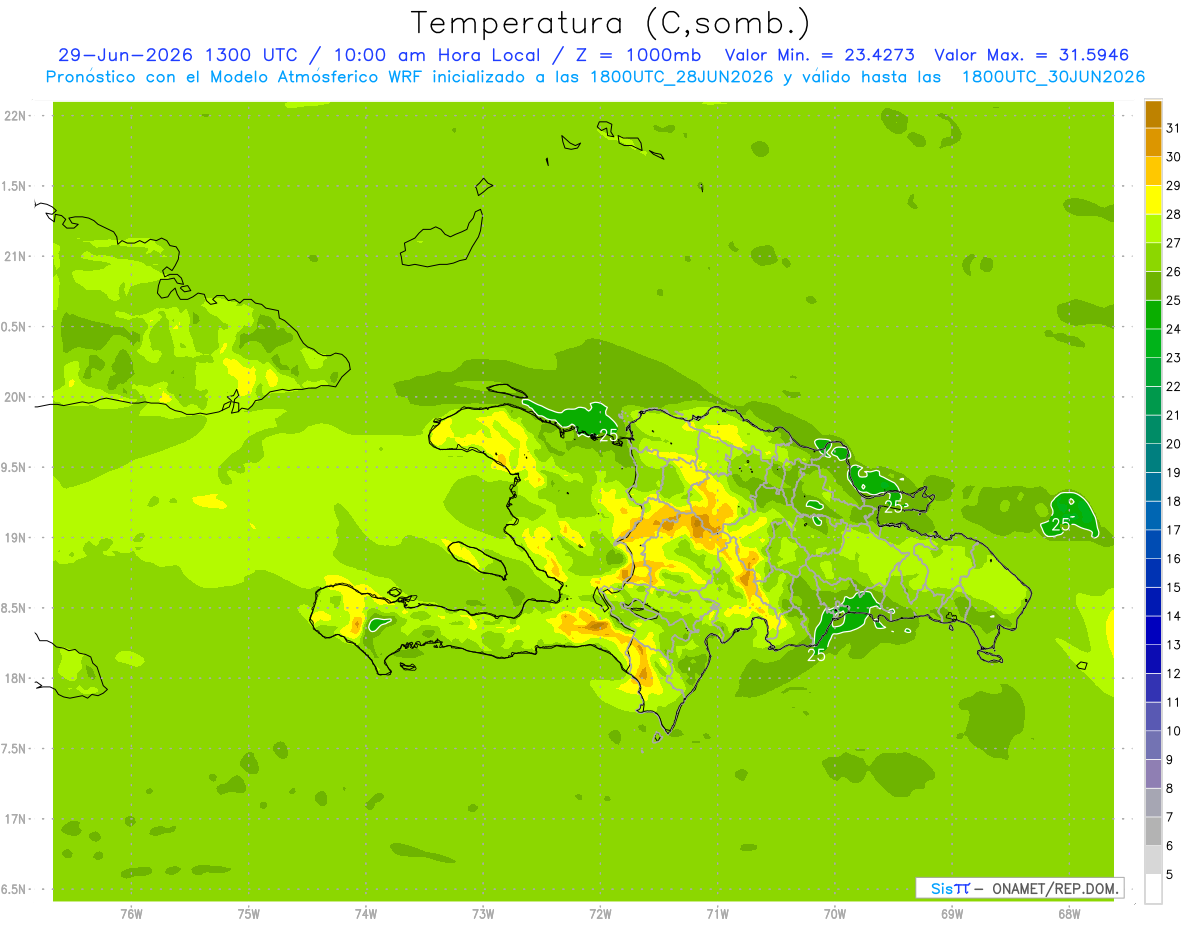Pick the purple swatch between 9 and 10

point(1153,746)
